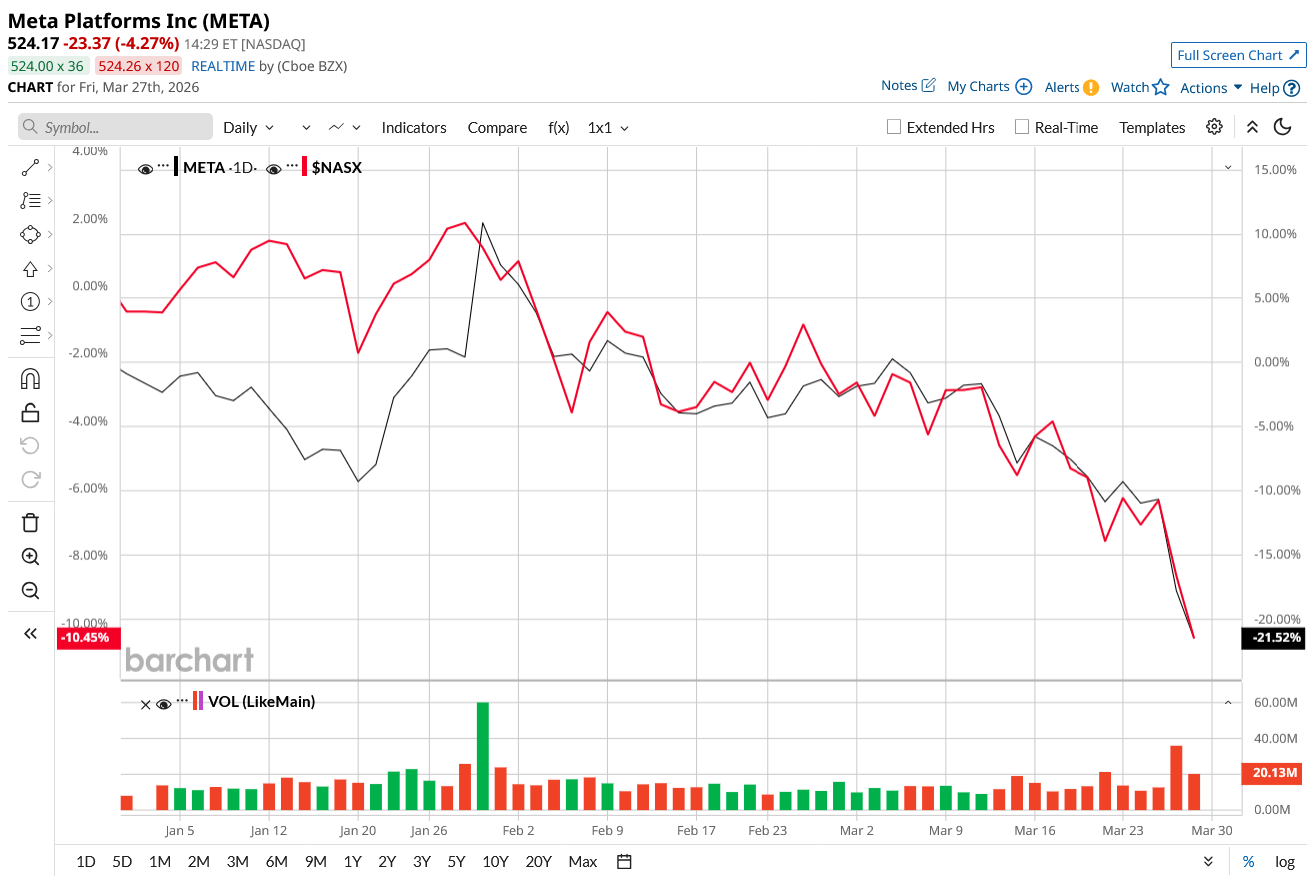Click the Watch star icon
Screen dimensions: 1308x876
click(1160, 87)
